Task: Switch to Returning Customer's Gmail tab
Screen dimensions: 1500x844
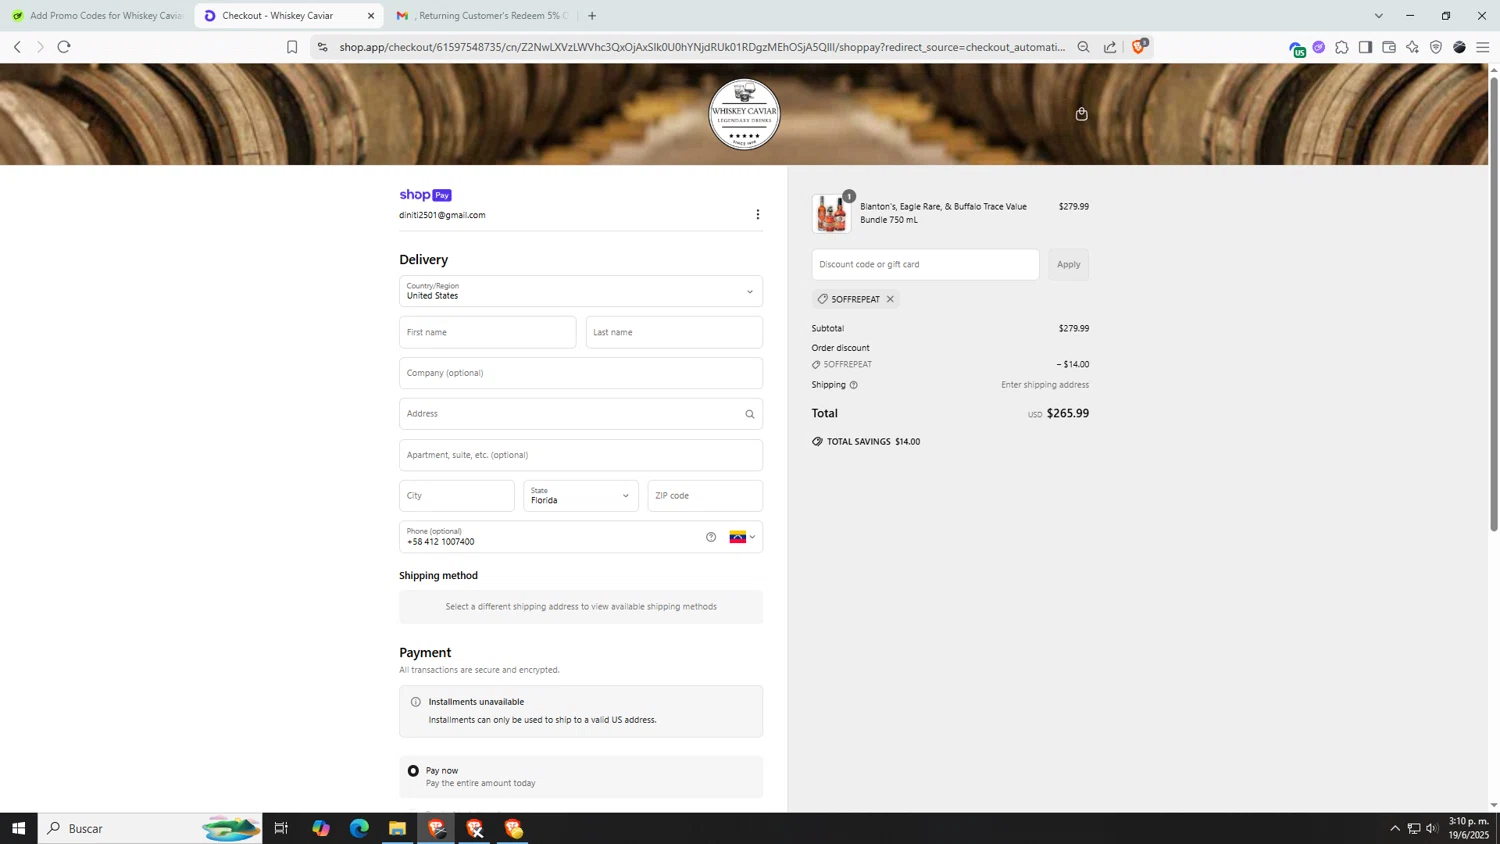Action: [x=482, y=16]
